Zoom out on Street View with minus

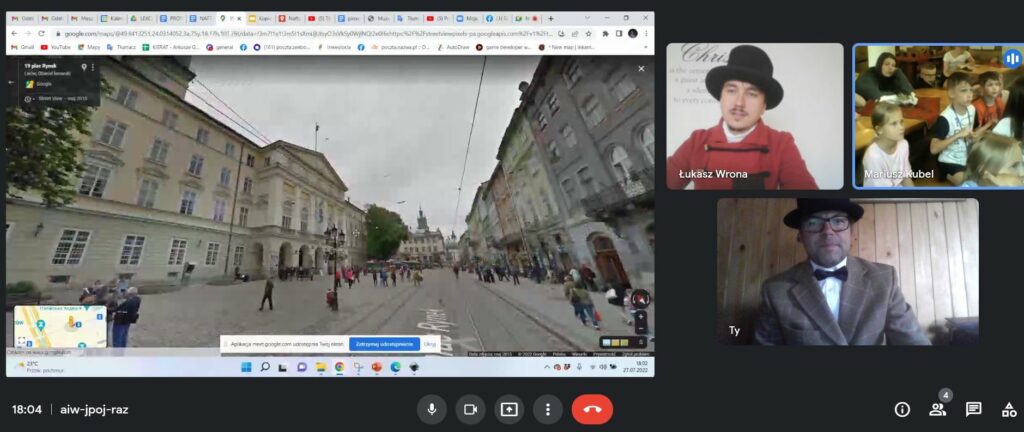pos(641,328)
